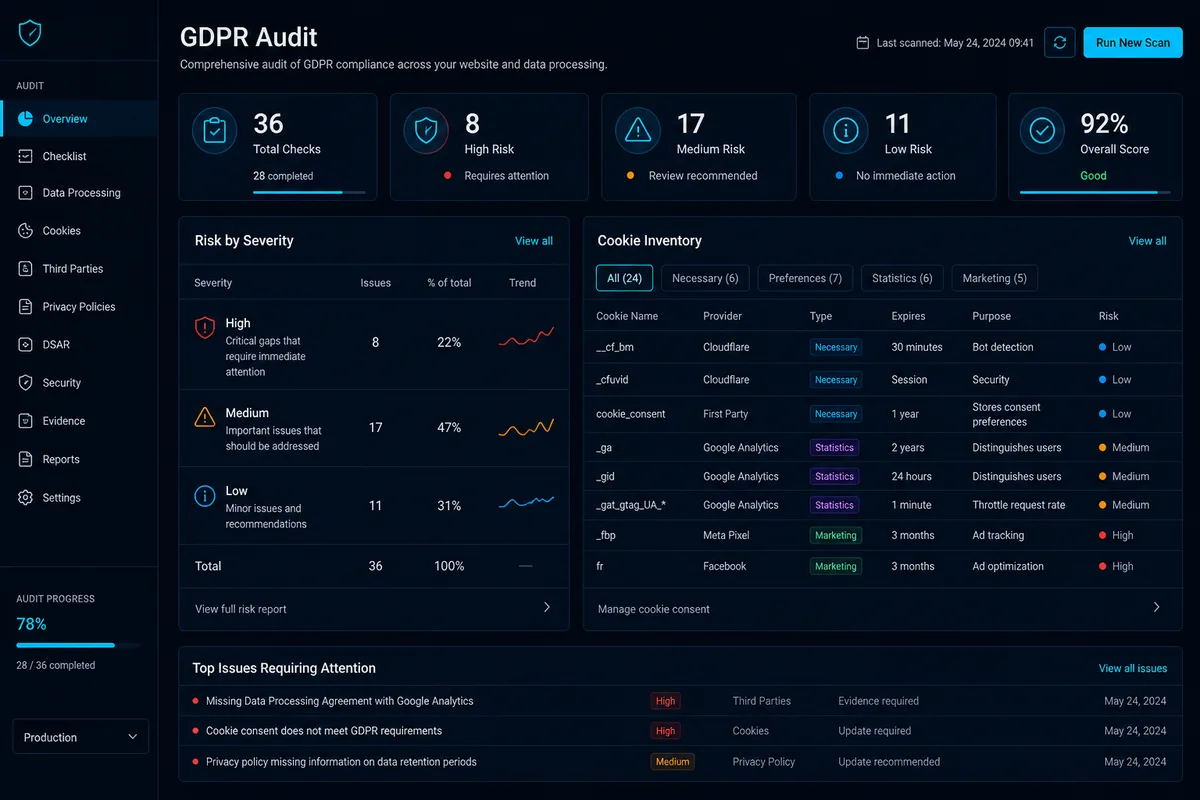
Task: Open Cookie consent GDPR requirements issue
Action: (324, 731)
